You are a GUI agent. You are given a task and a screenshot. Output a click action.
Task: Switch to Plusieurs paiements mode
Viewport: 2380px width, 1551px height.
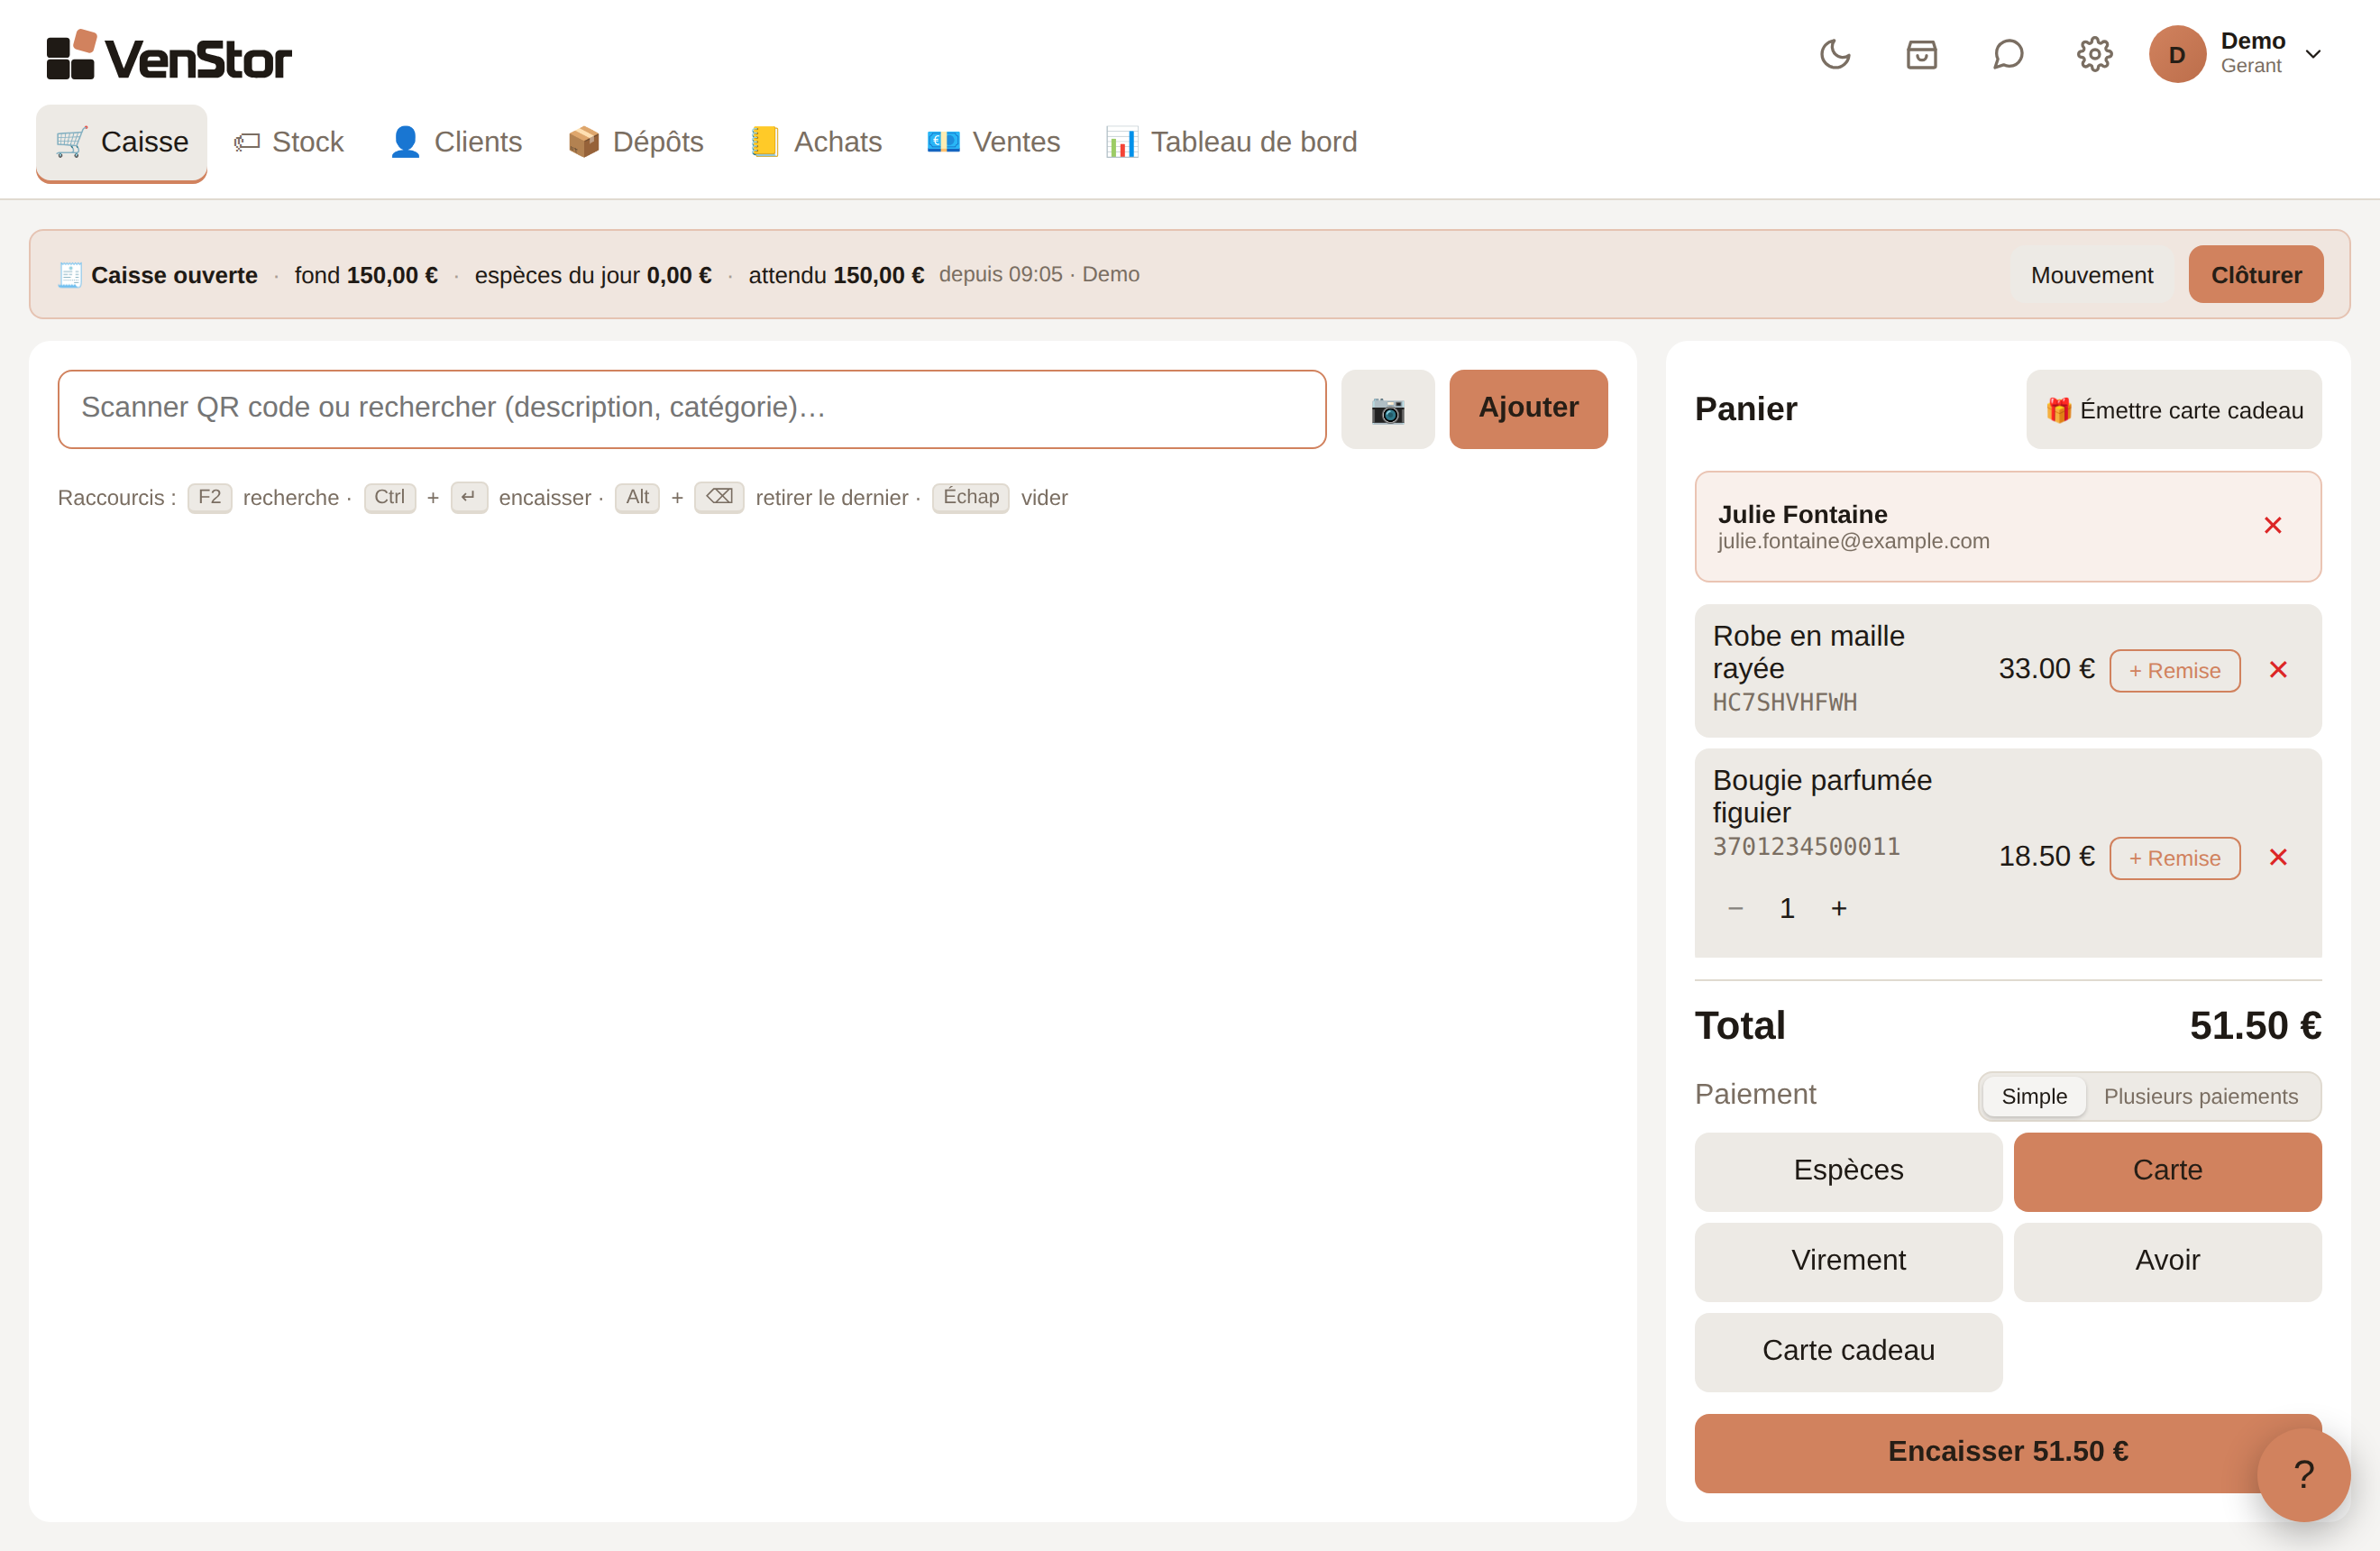click(x=2201, y=1097)
